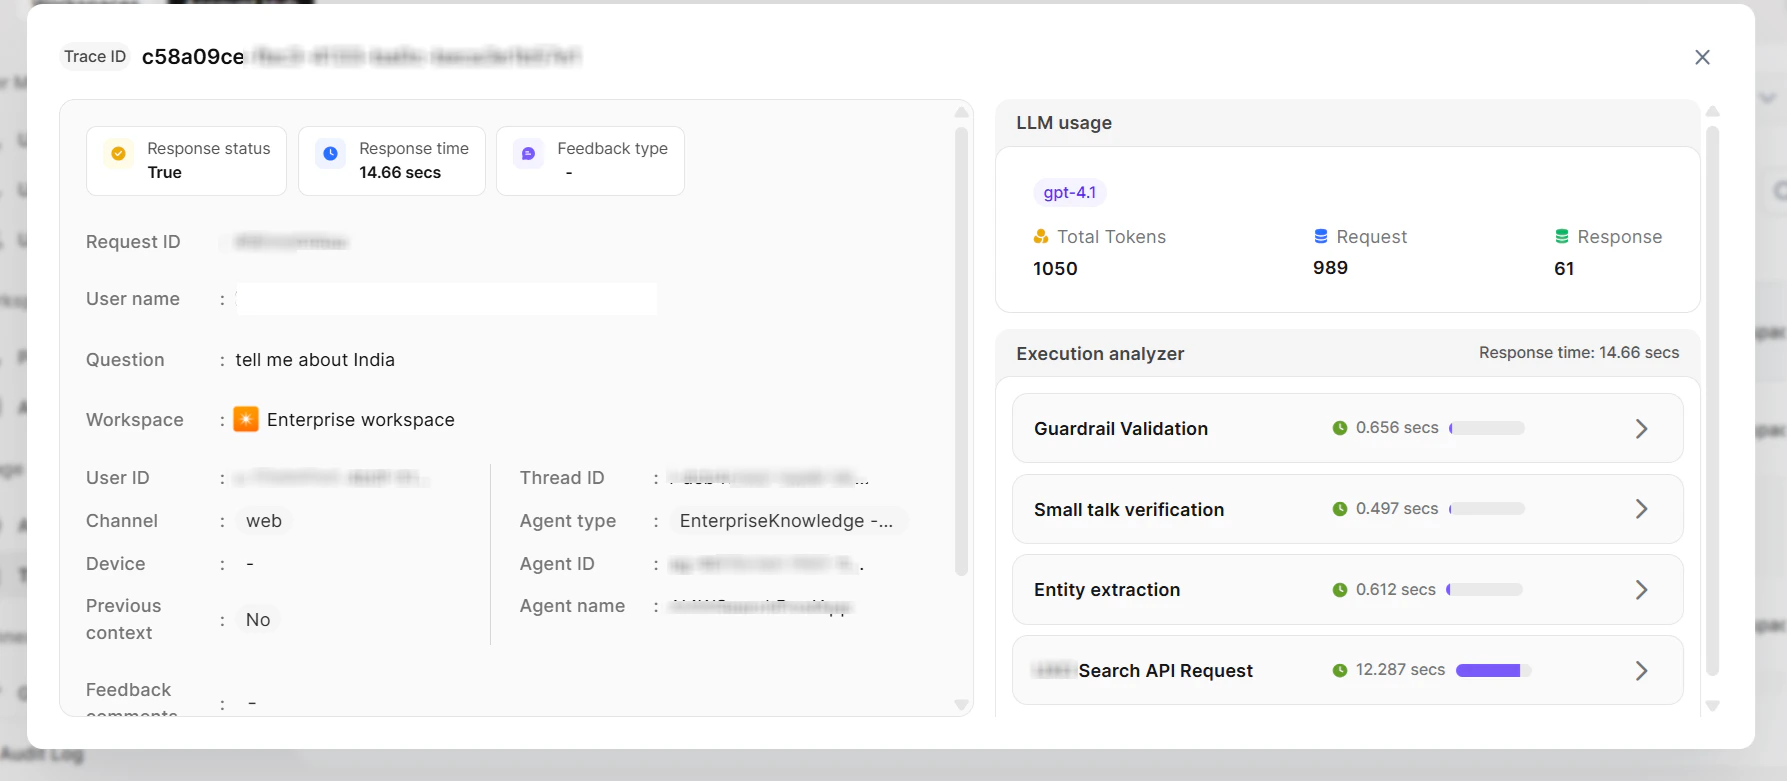Click the Small talk verification duration bar
Viewport: 1787px width, 781px height.
1487,509
